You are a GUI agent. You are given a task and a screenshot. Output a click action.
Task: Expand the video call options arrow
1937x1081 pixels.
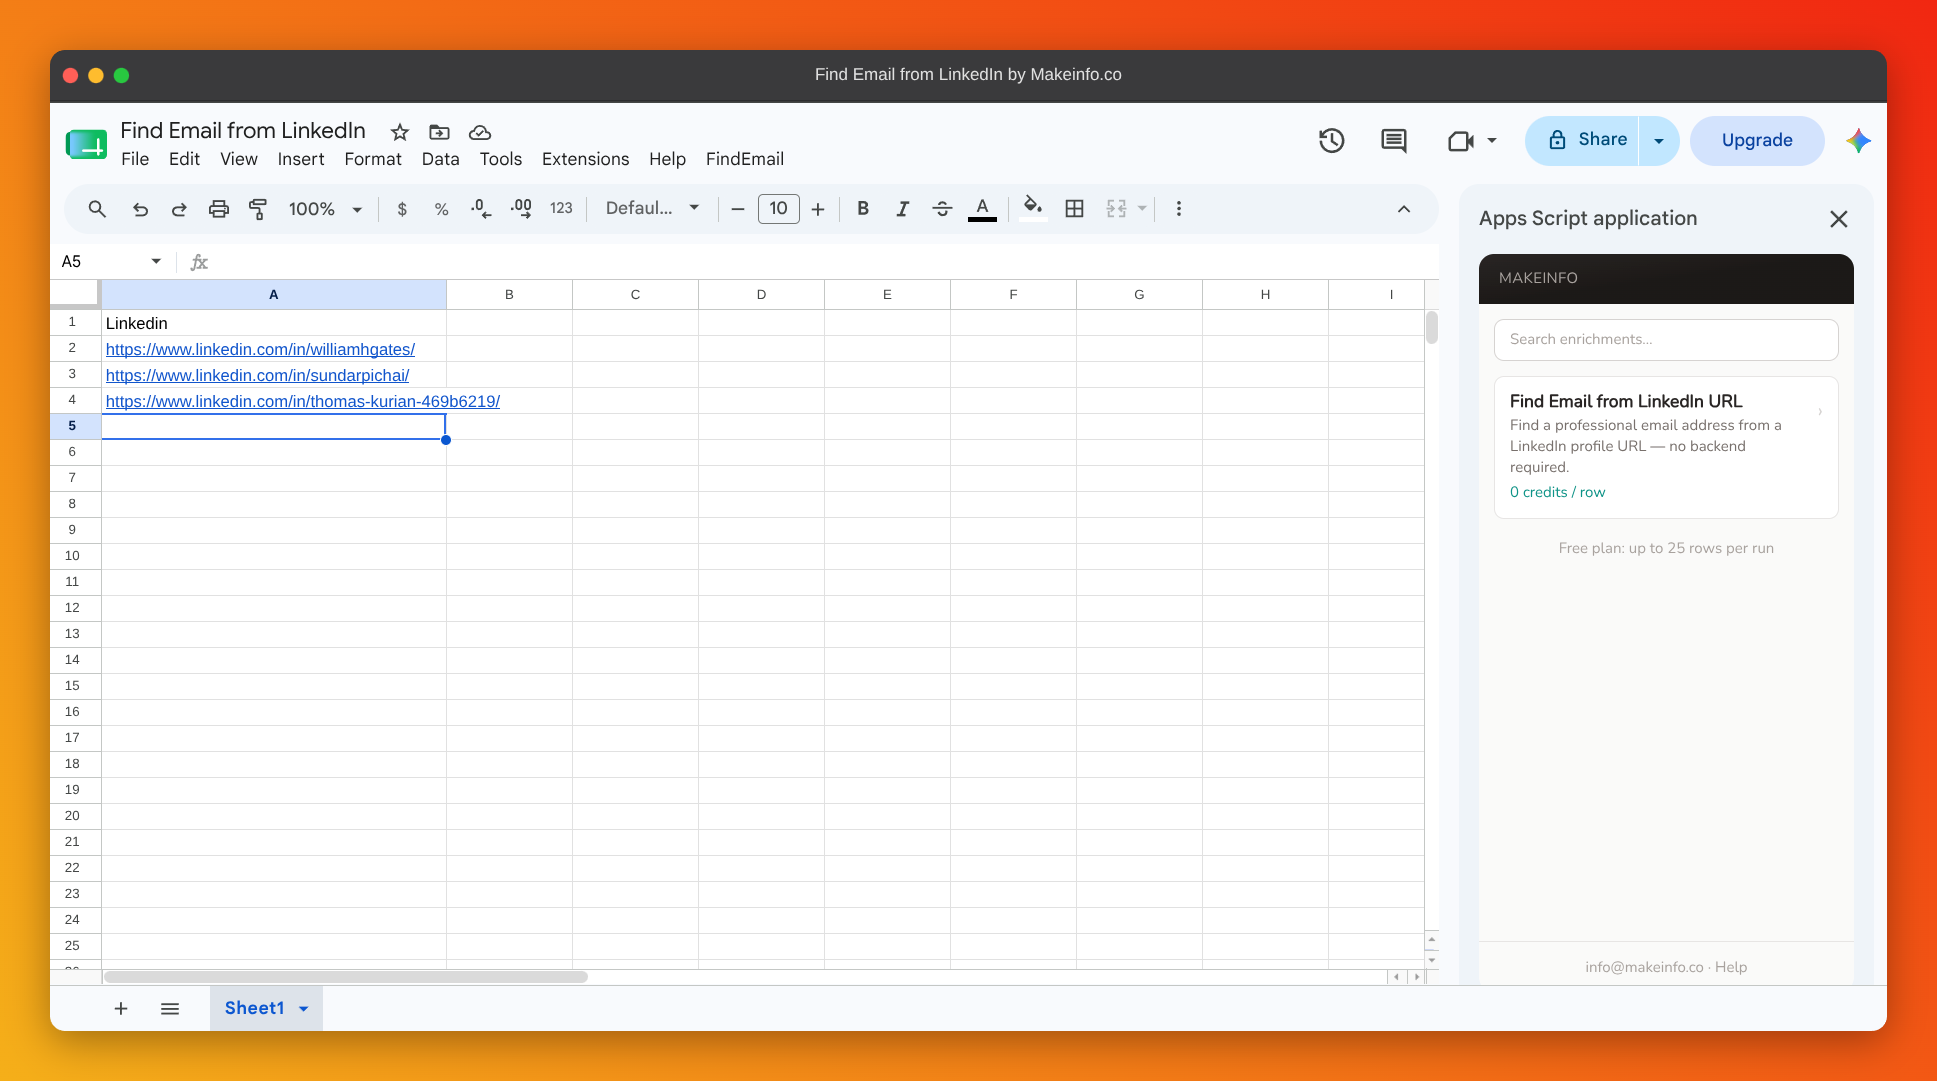(1492, 141)
